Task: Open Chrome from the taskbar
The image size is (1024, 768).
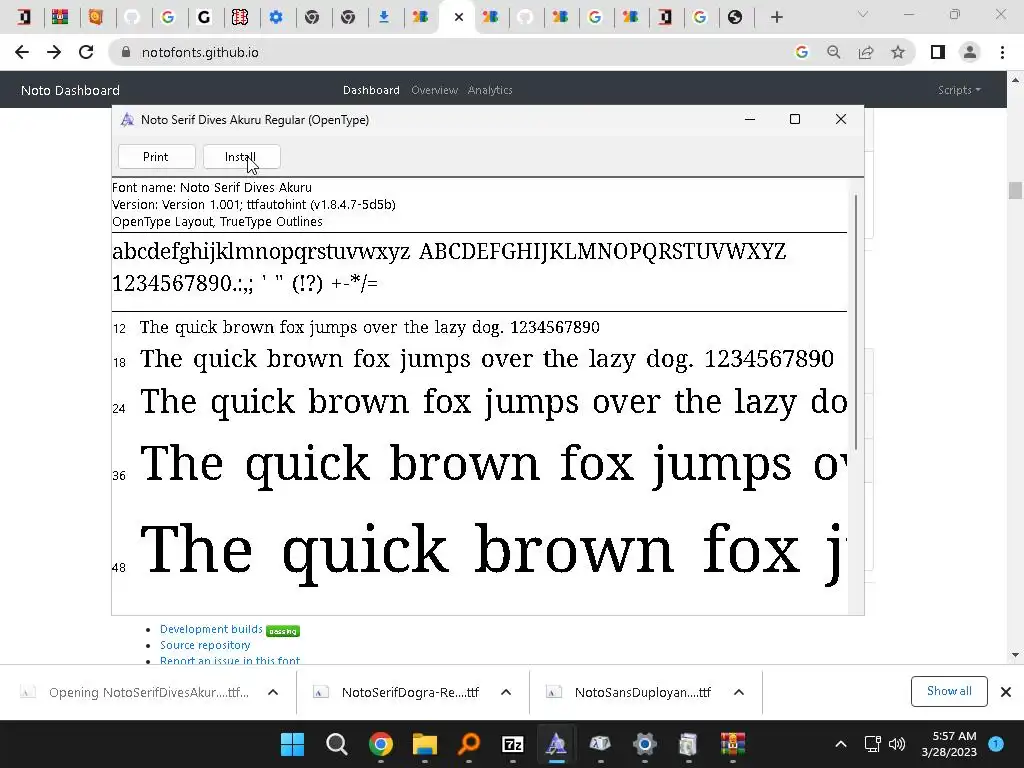Action: (x=380, y=744)
